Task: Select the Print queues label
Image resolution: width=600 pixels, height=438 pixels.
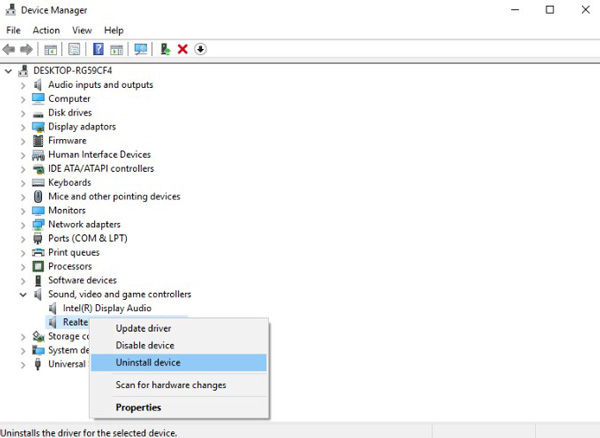Action: [x=73, y=252]
